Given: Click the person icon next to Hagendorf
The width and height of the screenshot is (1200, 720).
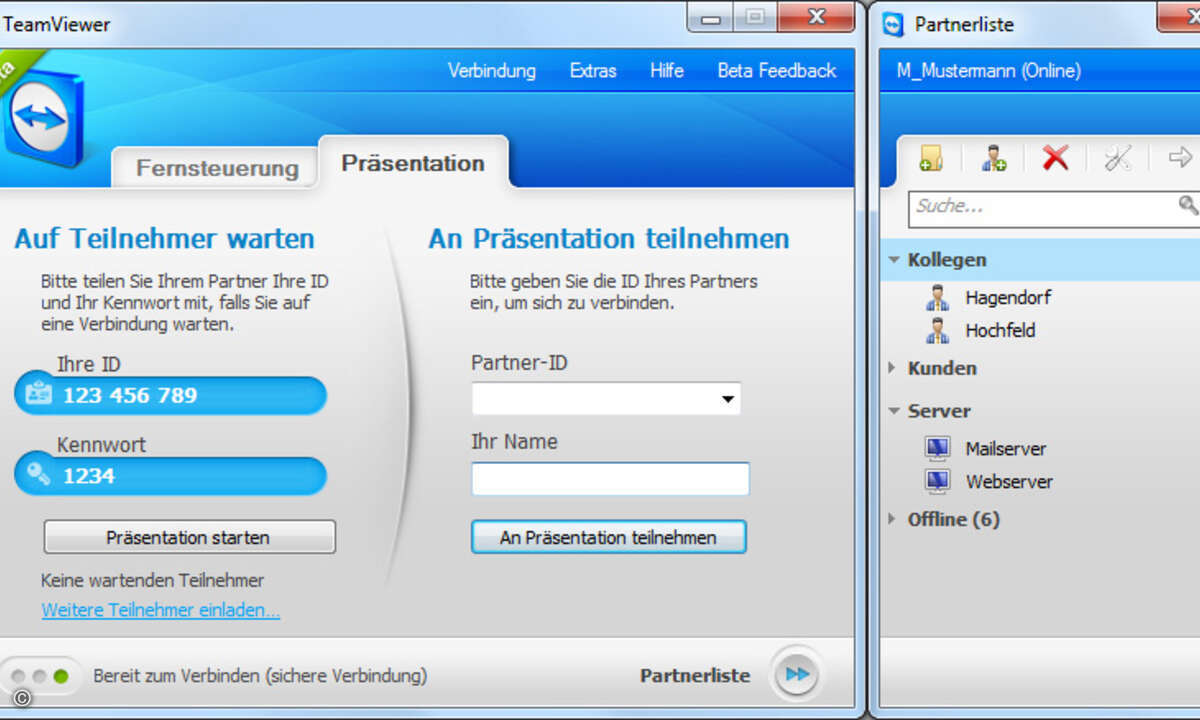Looking at the screenshot, I should pyautogui.click(x=937, y=297).
